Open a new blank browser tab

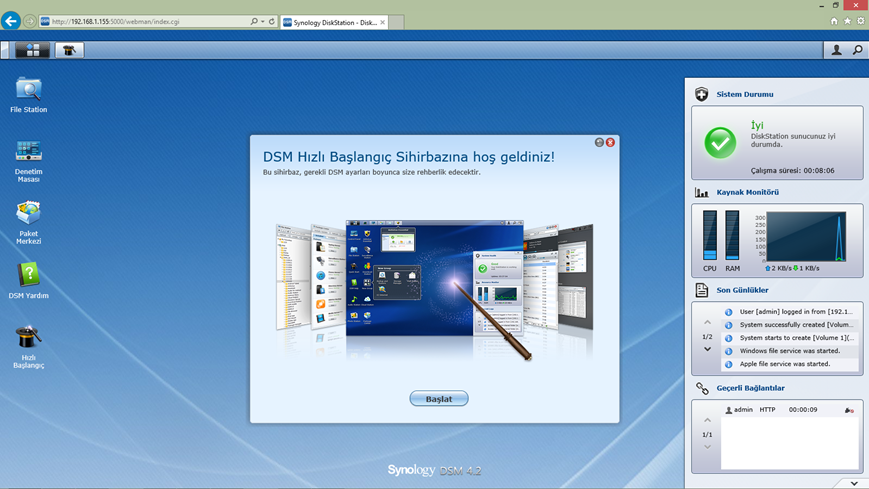[x=396, y=22]
